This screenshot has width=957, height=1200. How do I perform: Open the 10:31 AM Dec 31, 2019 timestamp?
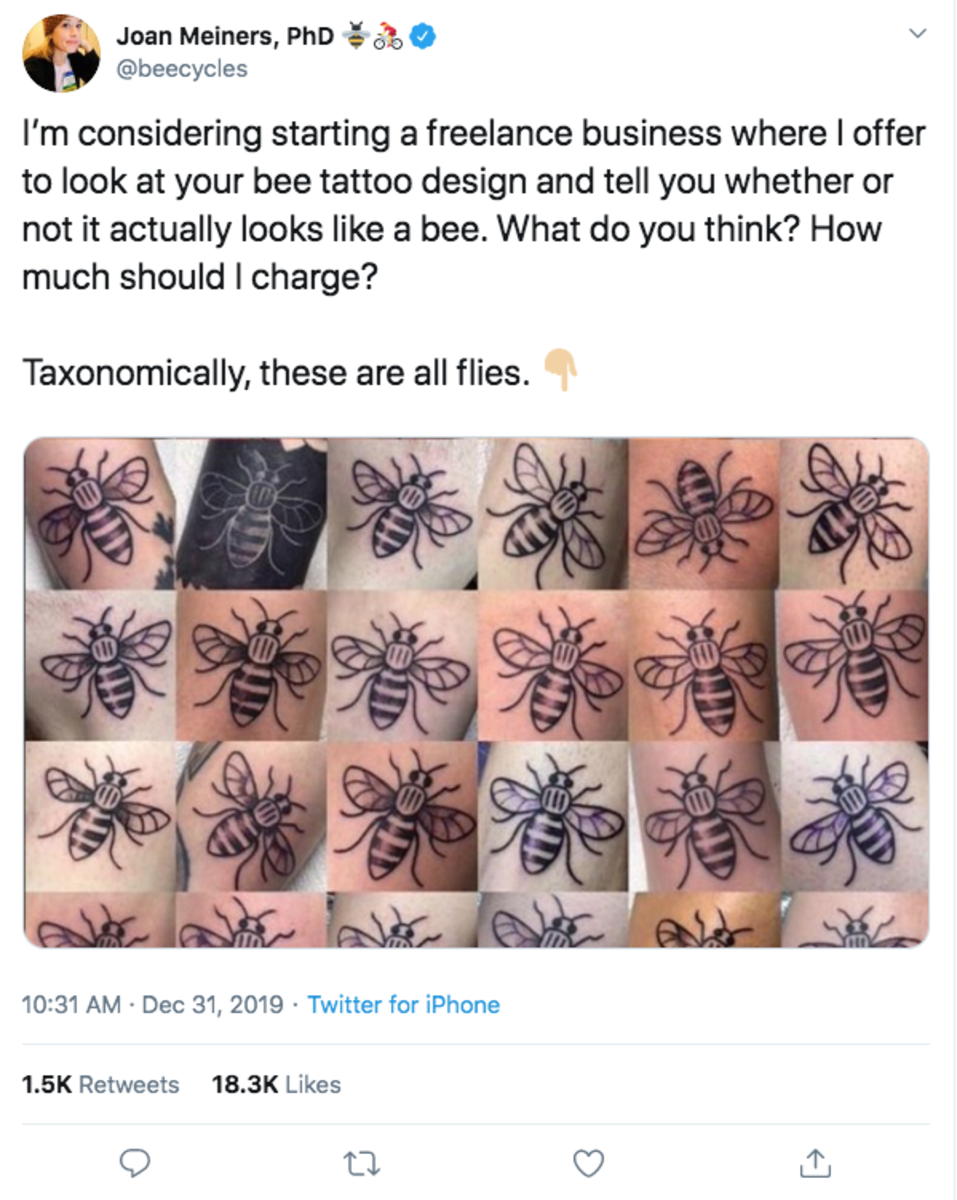point(153,1004)
